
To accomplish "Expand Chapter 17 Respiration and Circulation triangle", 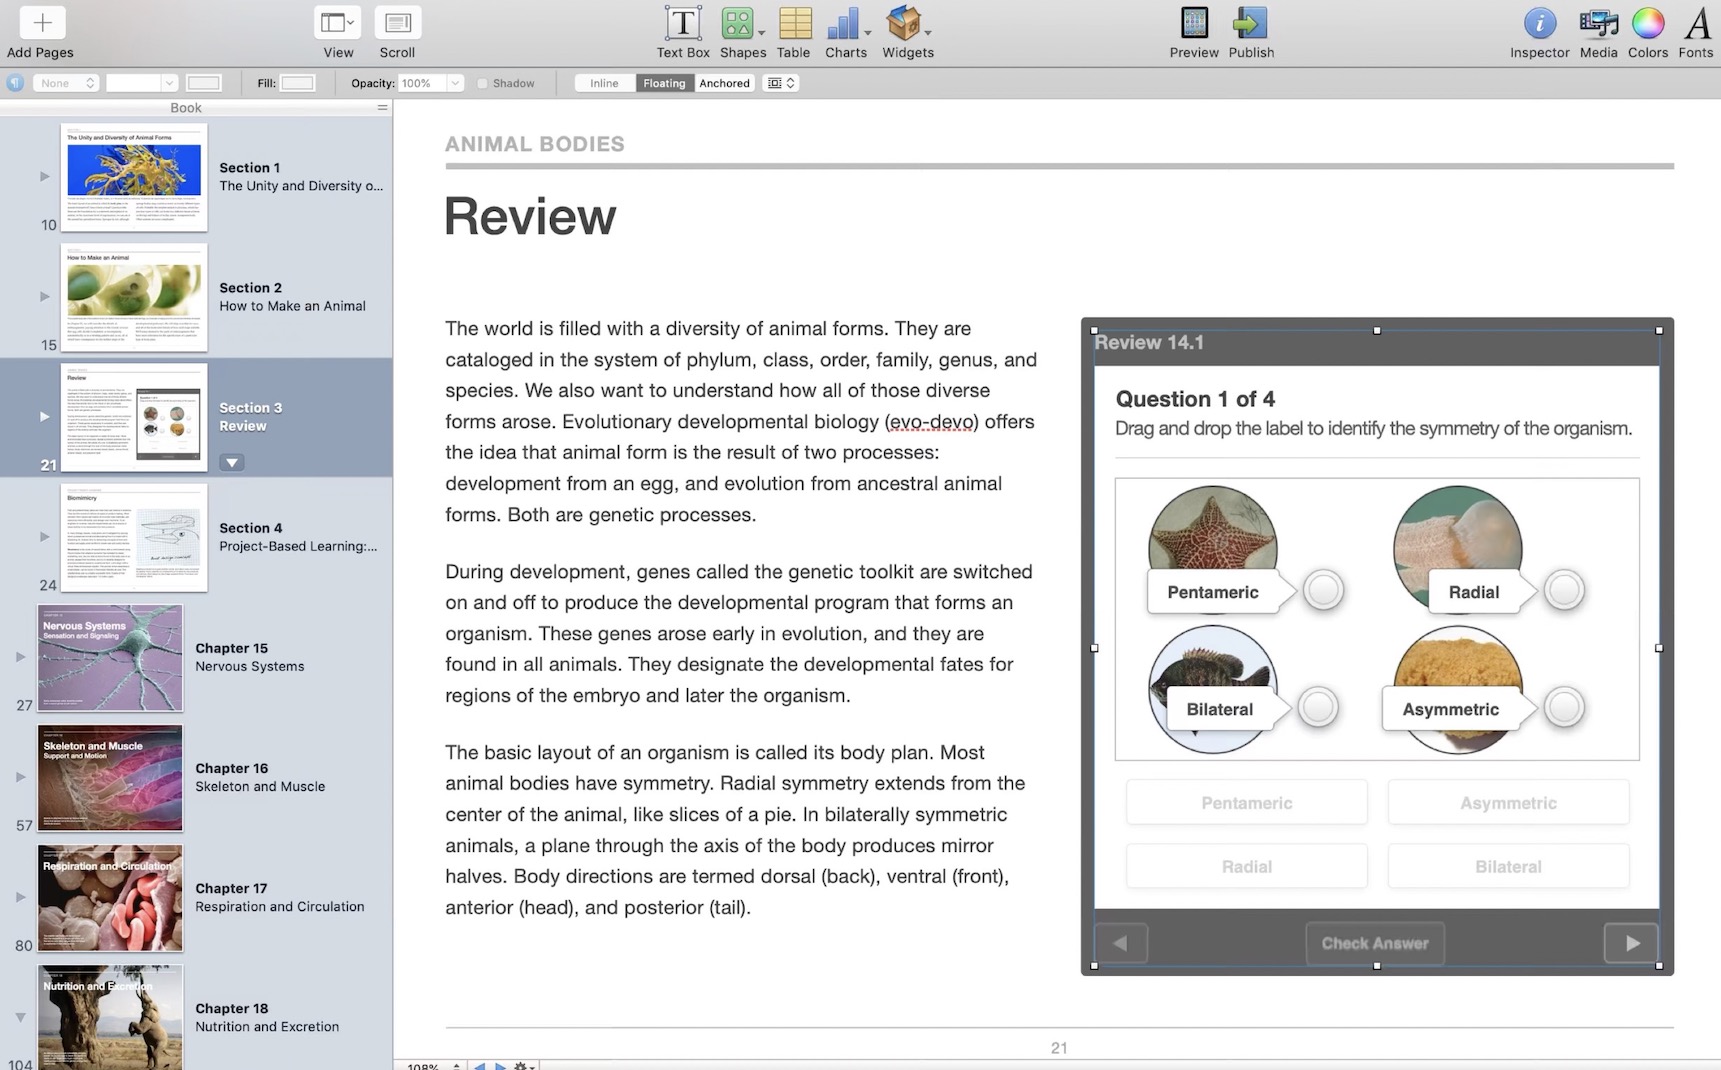I will [20, 896].
